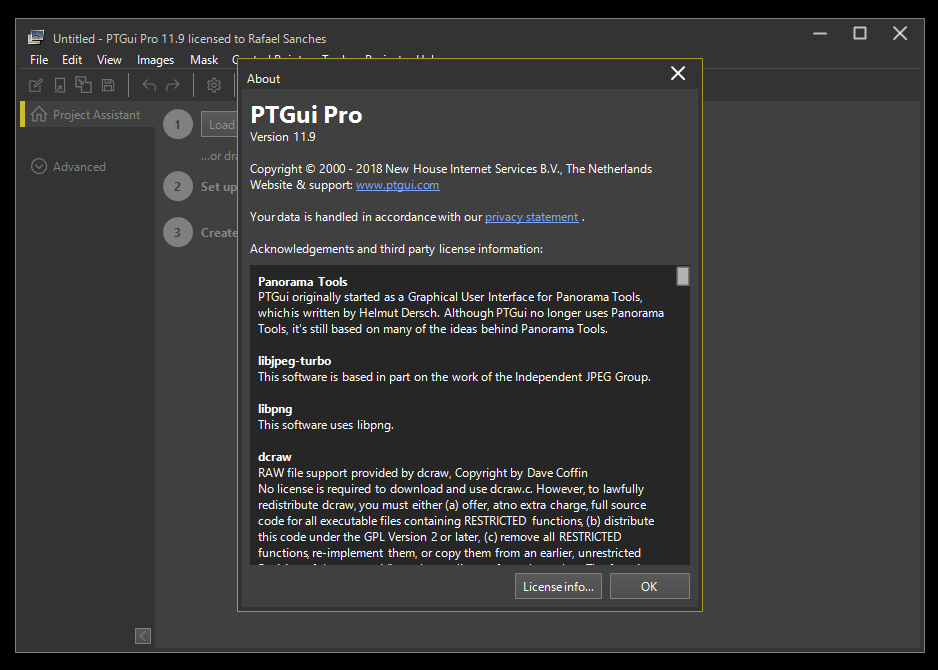938x670 pixels.
Task: Click the Set up panorama step label
Action: pos(219,186)
